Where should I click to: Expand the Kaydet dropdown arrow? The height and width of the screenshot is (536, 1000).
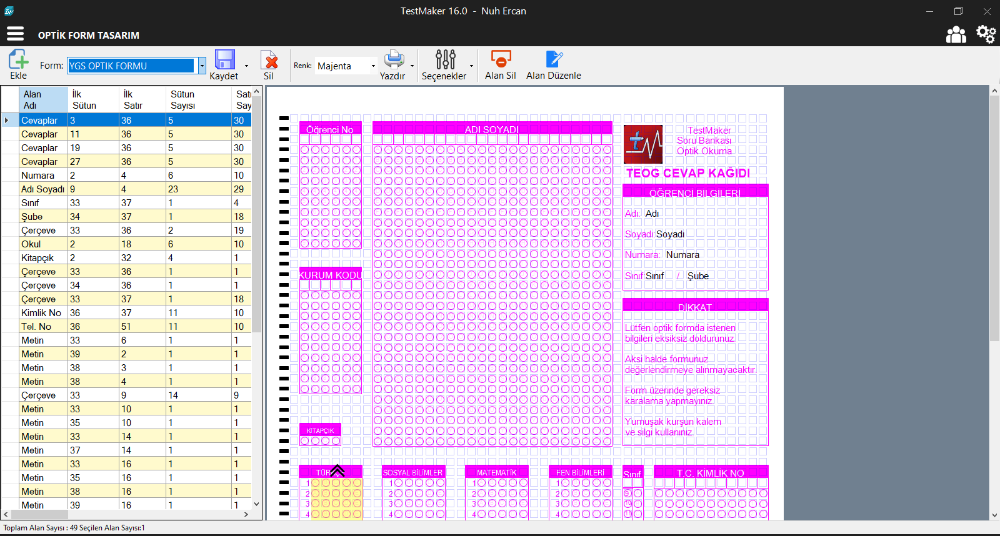(246, 66)
